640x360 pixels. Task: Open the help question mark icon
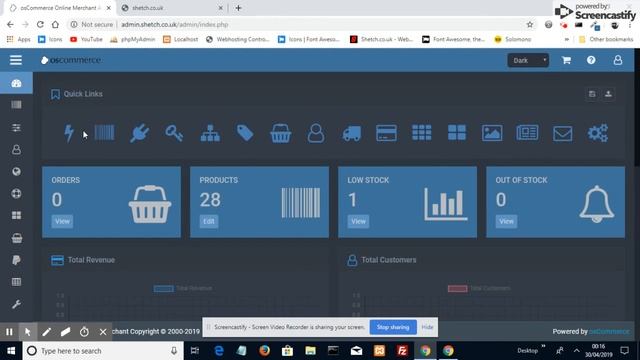(x=591, y=60)
